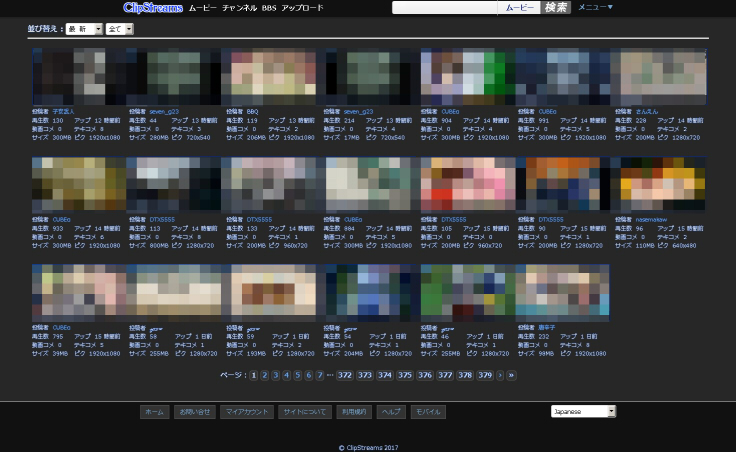
Task: Click the マイアカウント footer button
Action: 247,412
